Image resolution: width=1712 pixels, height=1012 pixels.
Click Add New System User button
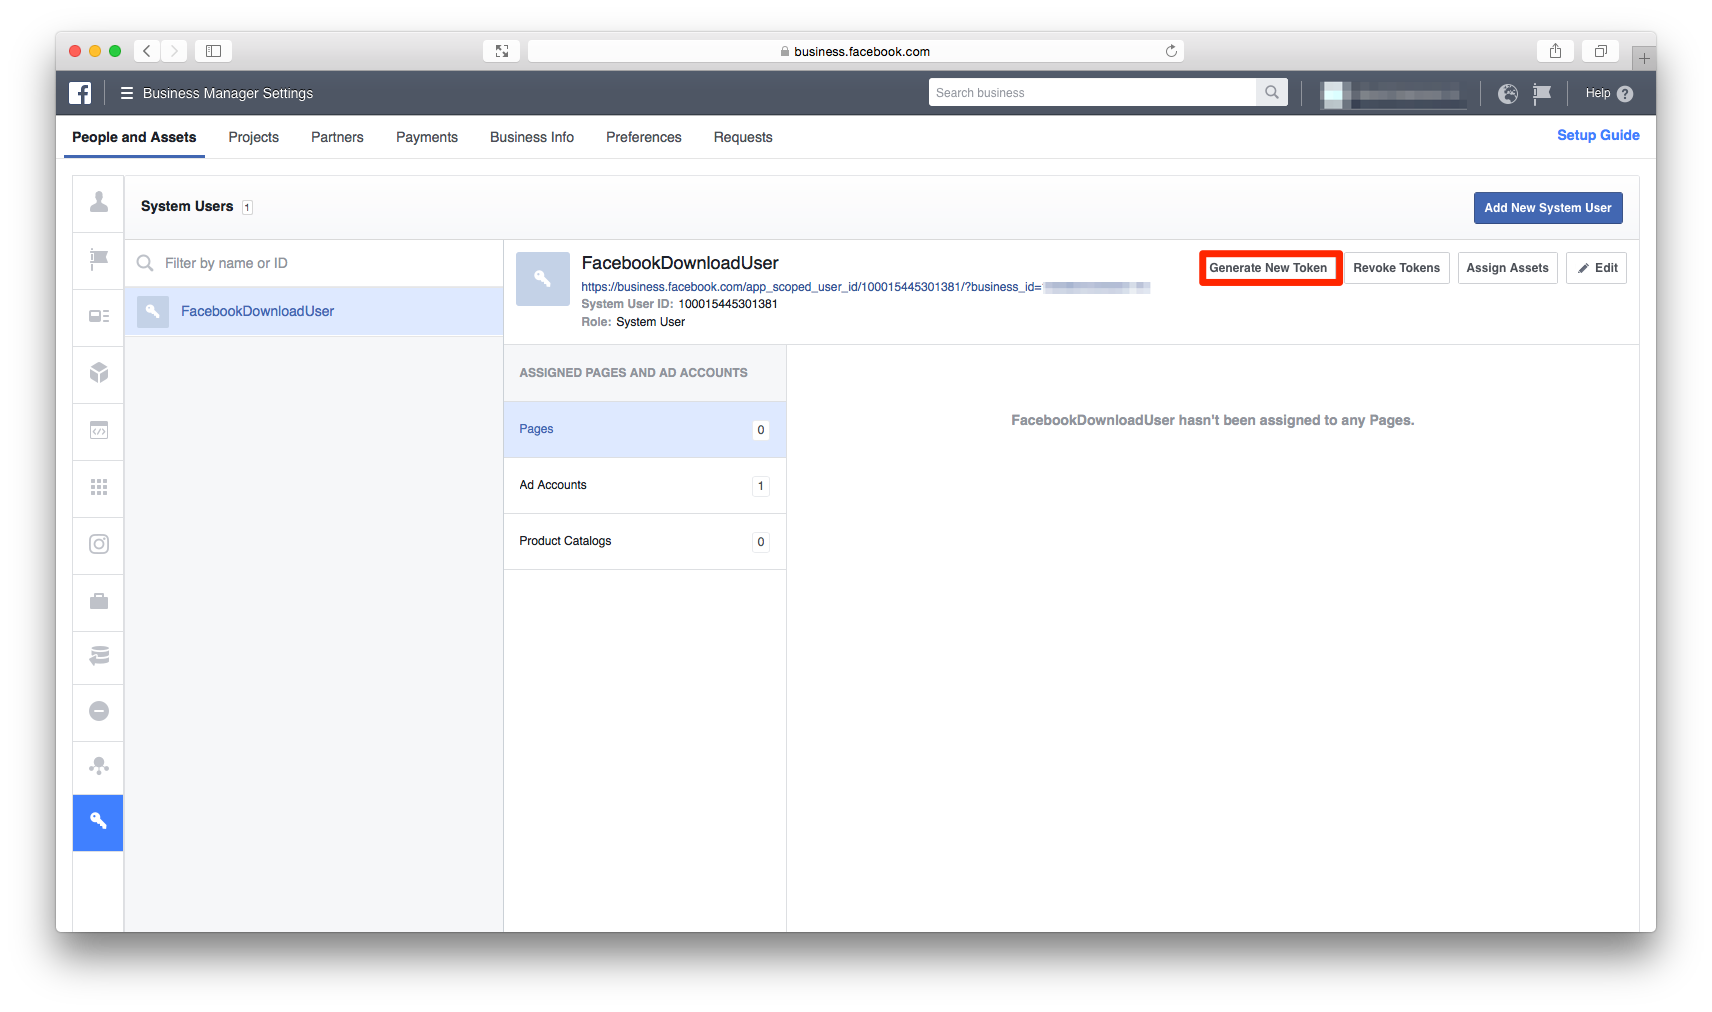(1548, 208)
